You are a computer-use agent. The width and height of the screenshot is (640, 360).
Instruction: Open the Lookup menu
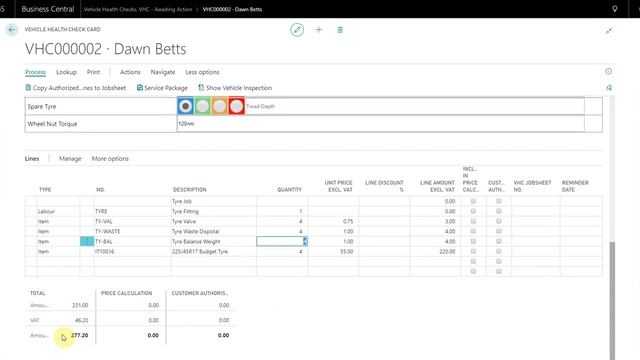(x=66, y=72)
